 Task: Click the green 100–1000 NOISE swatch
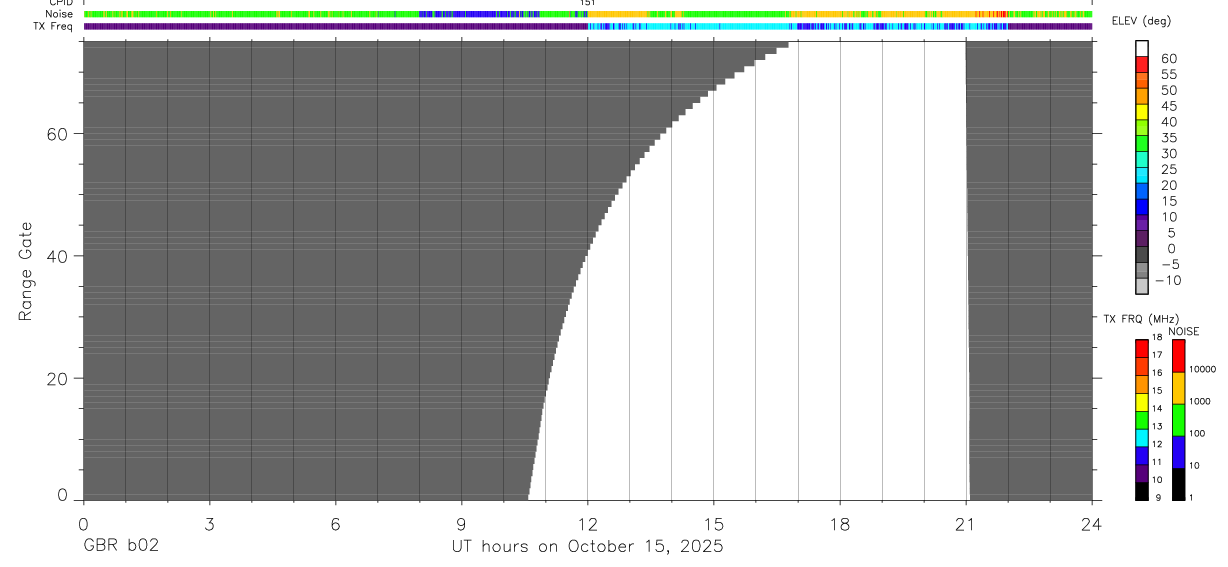1178,419
